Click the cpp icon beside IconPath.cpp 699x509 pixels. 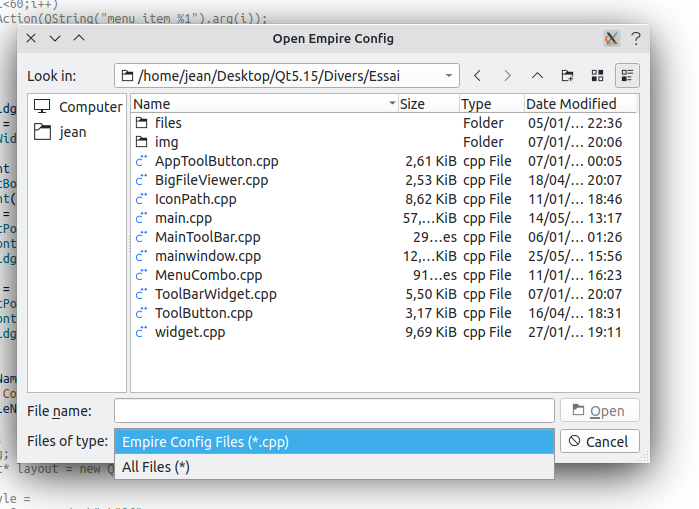141,199
